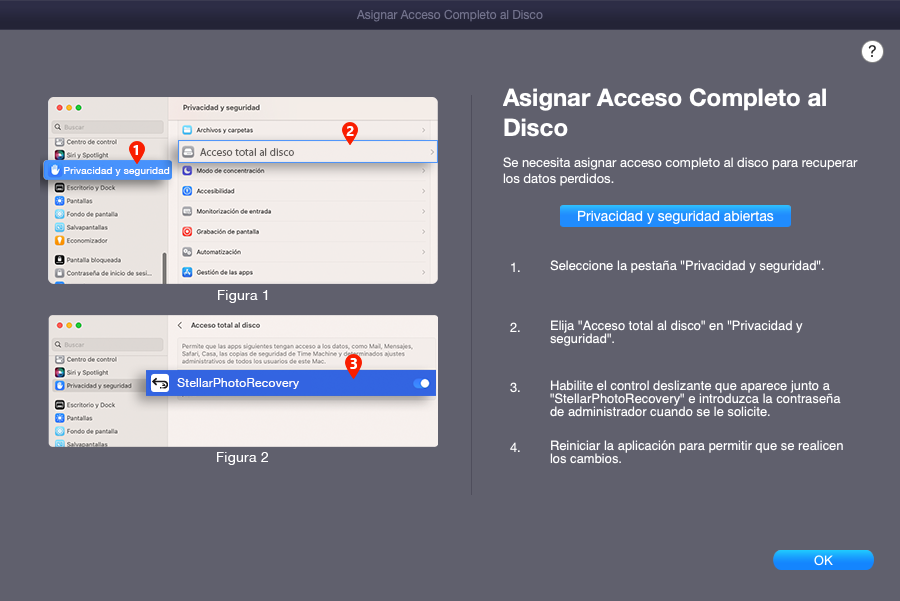Click the Buscar search field in Figura 1
Screen dimensions: 900x601
pyautogui.click(x=107, y=127)
